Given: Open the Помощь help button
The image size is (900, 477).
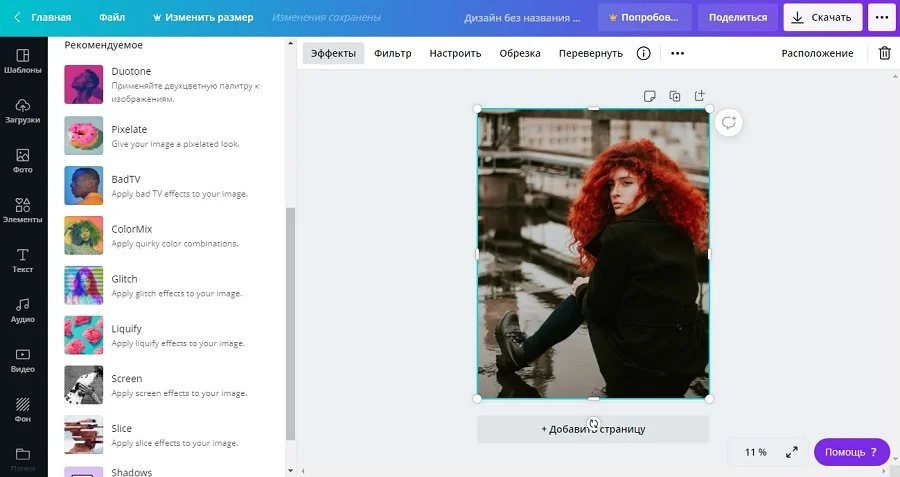Looking at the screenshot, I should point(852,452).
